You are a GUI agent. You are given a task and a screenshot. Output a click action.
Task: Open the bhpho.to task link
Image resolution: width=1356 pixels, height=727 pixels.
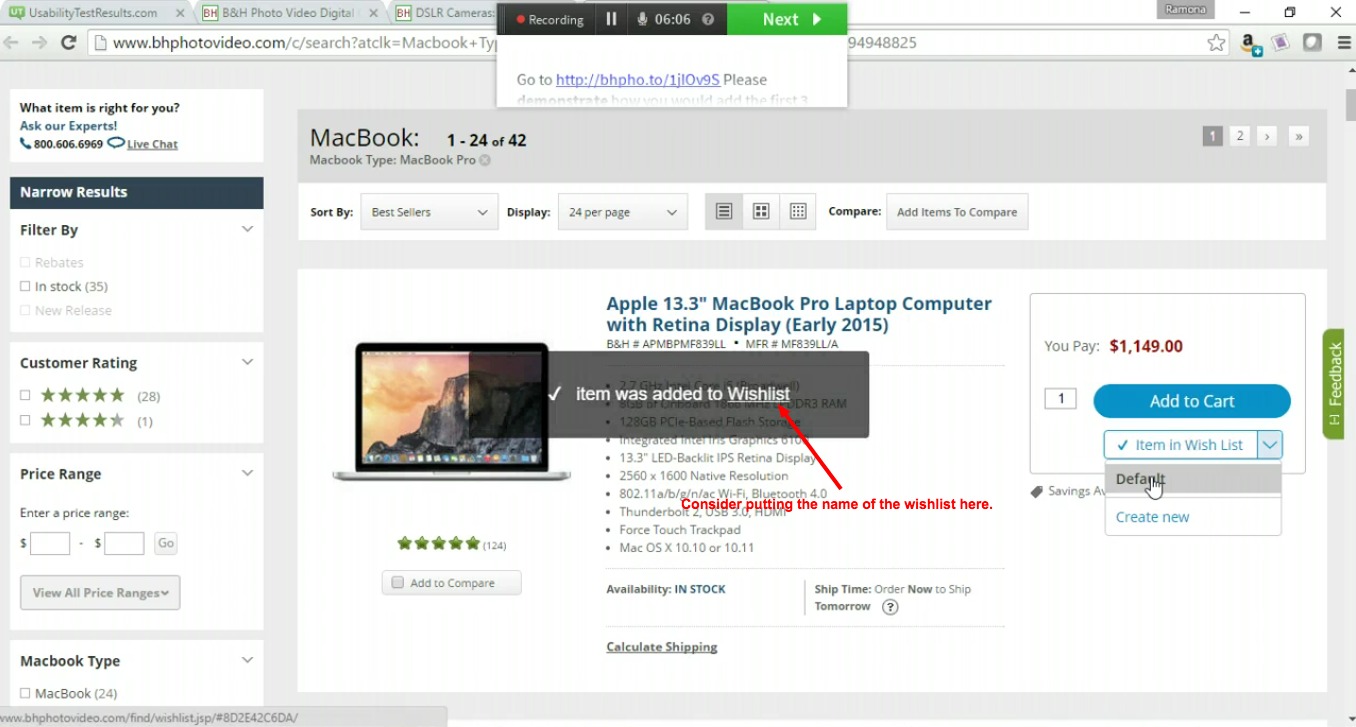pos(638,80)
